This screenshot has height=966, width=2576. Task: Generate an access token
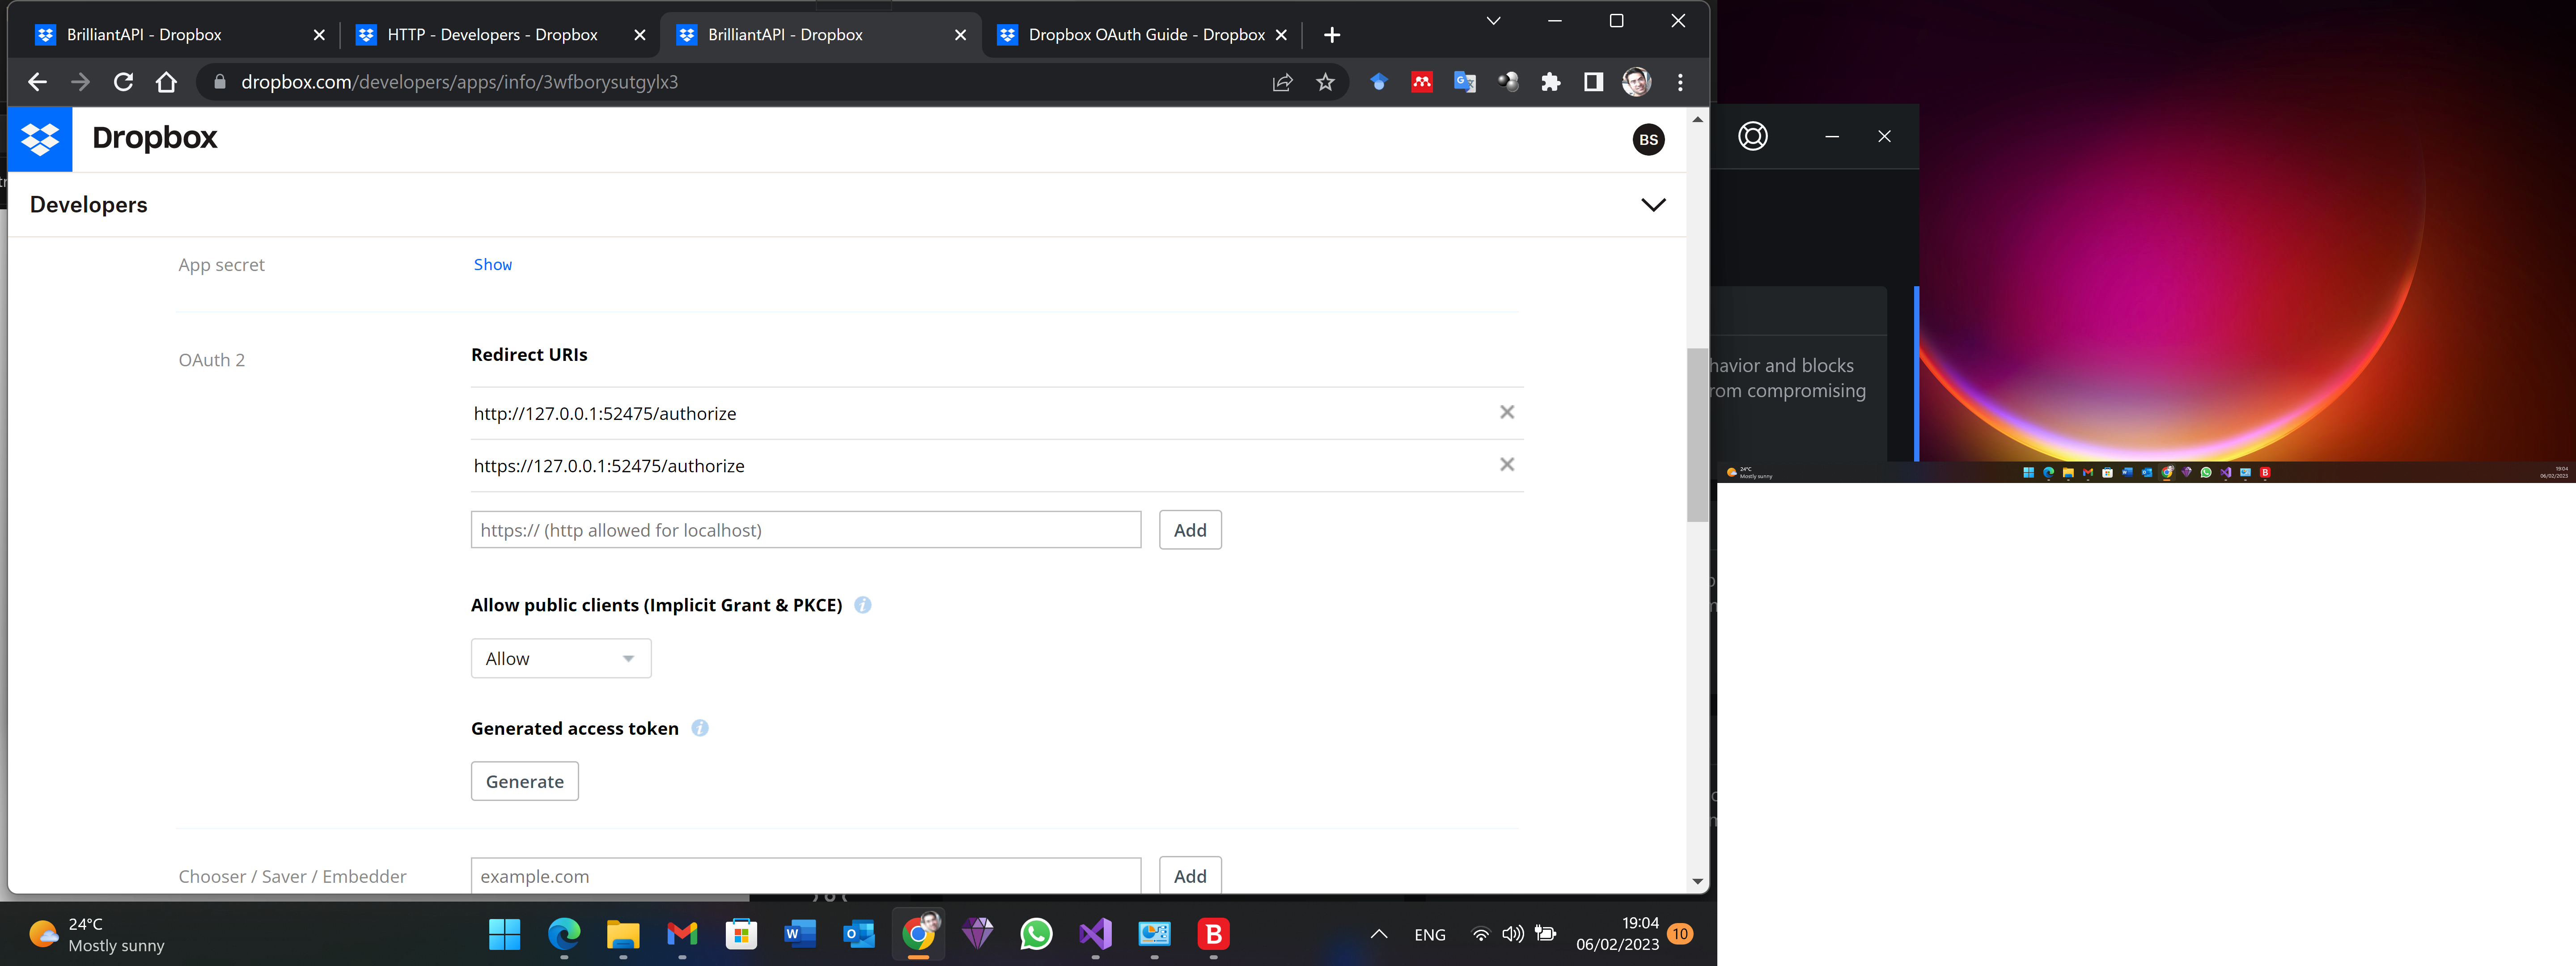[x=524, y=781]
